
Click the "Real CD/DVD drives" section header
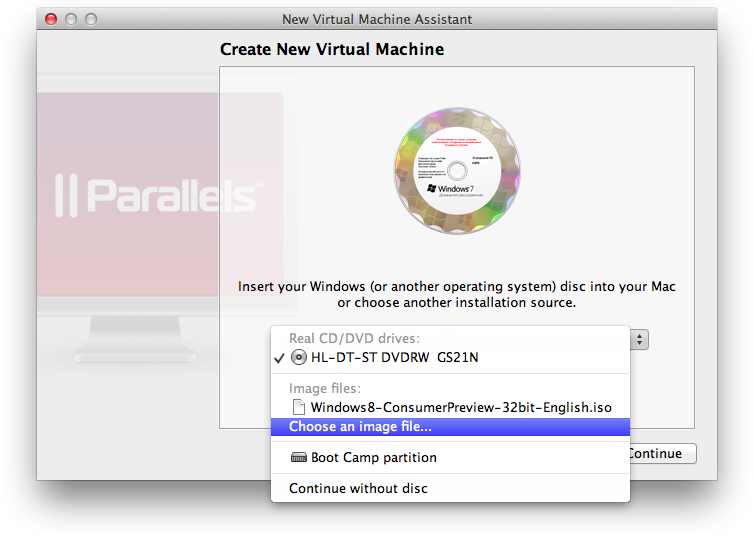point(354,338)
